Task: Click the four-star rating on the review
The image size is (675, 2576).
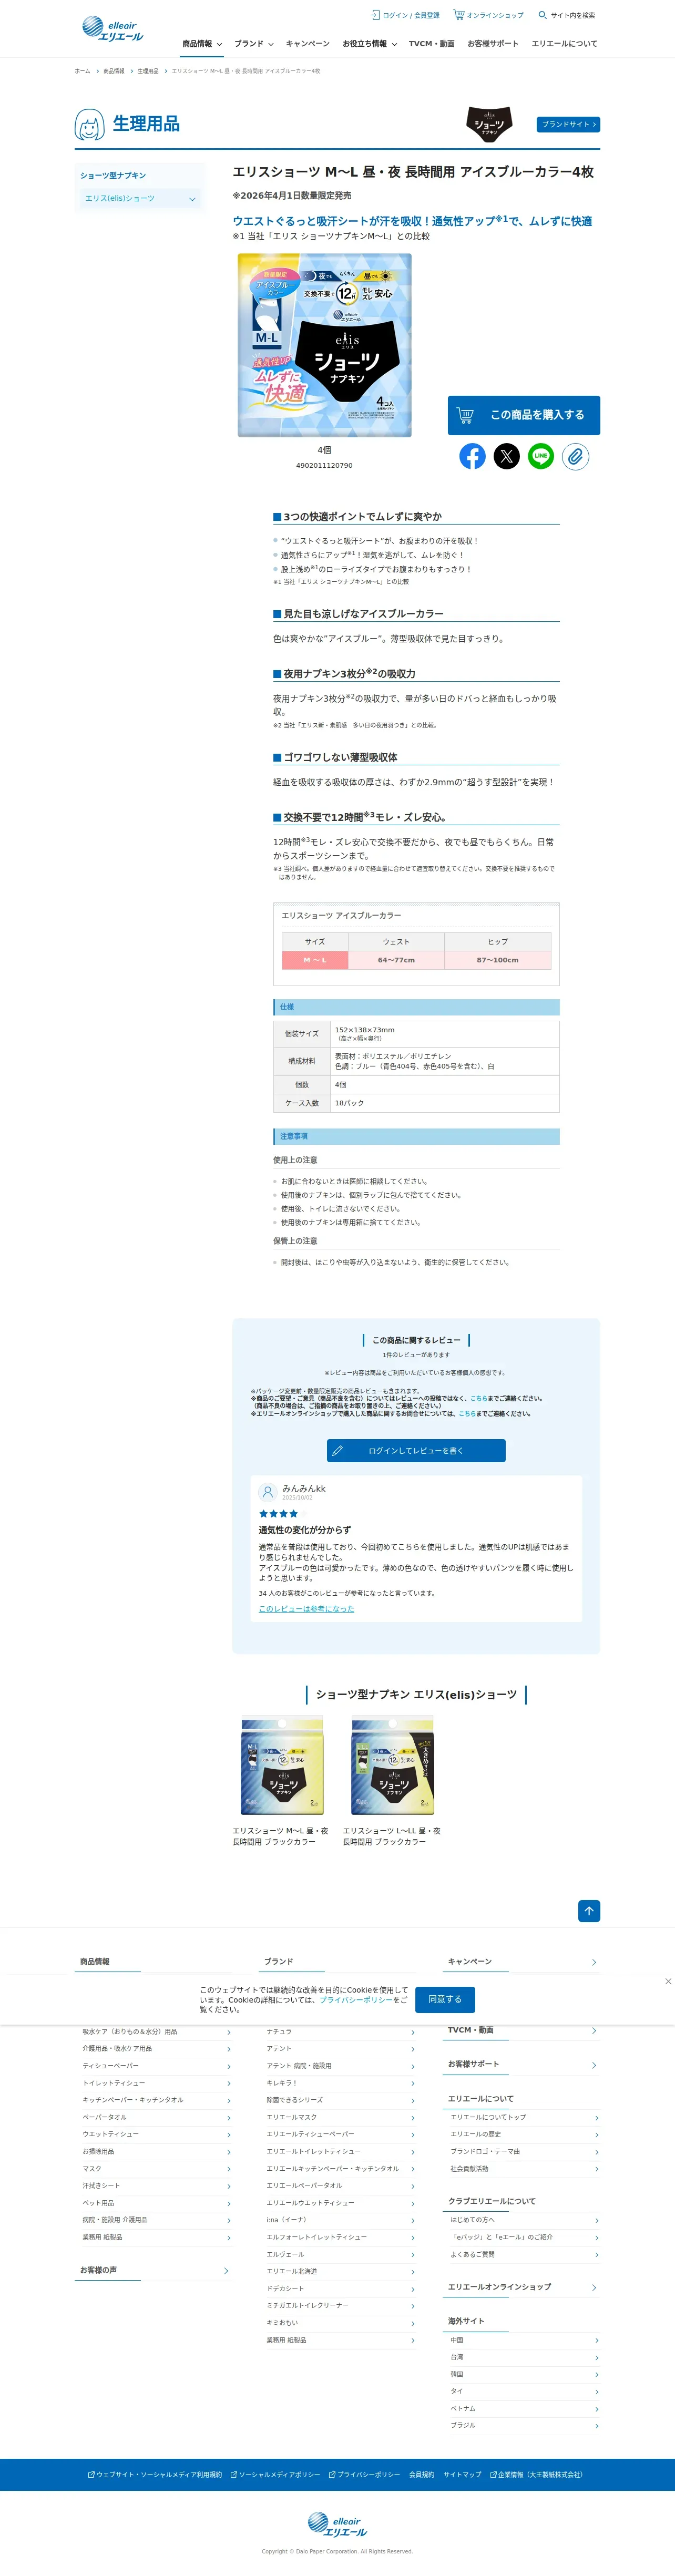Action: 278,1514
